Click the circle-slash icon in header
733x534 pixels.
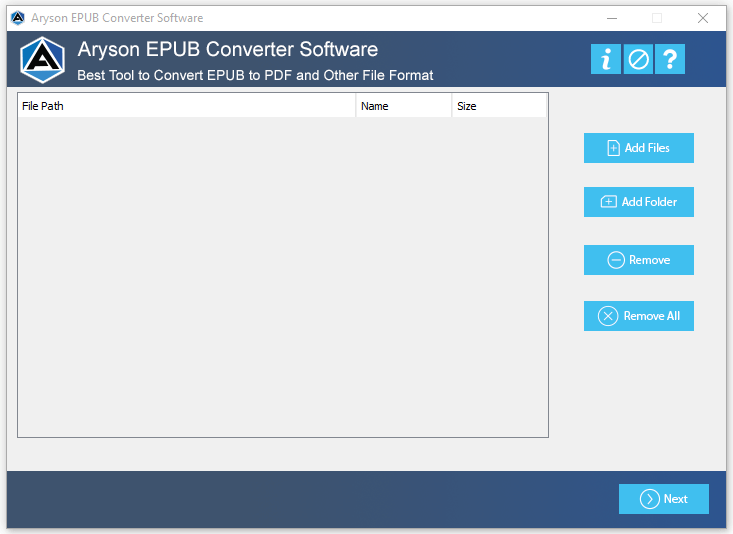pos(638,59)
